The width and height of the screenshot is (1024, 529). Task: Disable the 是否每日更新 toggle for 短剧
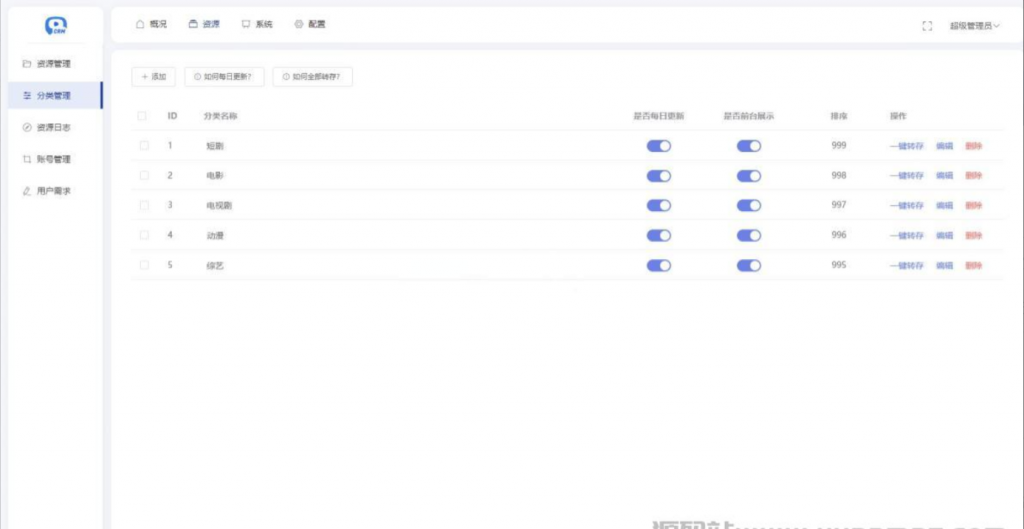click(659, 146)
